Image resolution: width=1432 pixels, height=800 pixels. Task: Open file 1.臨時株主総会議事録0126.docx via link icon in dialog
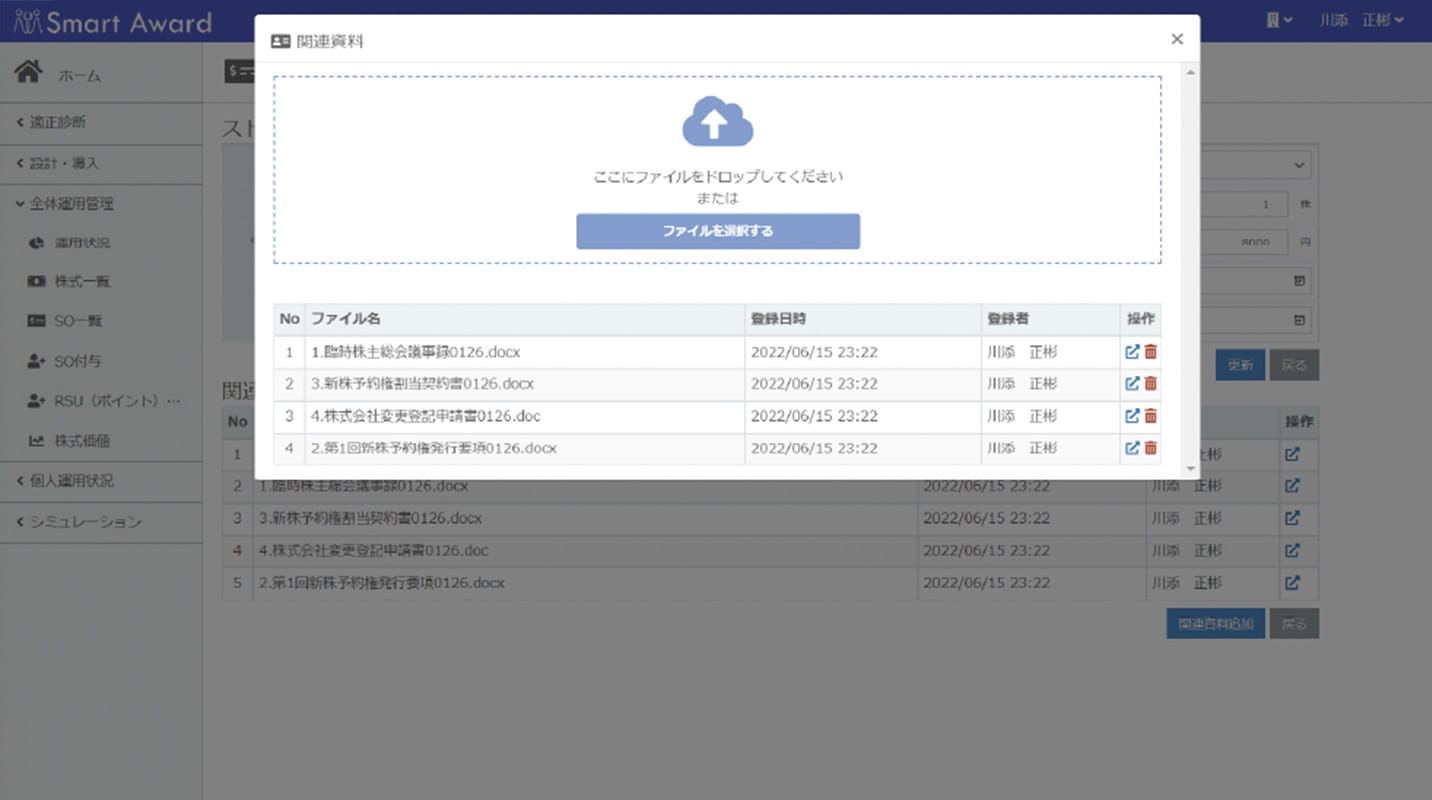(1132, 352)
